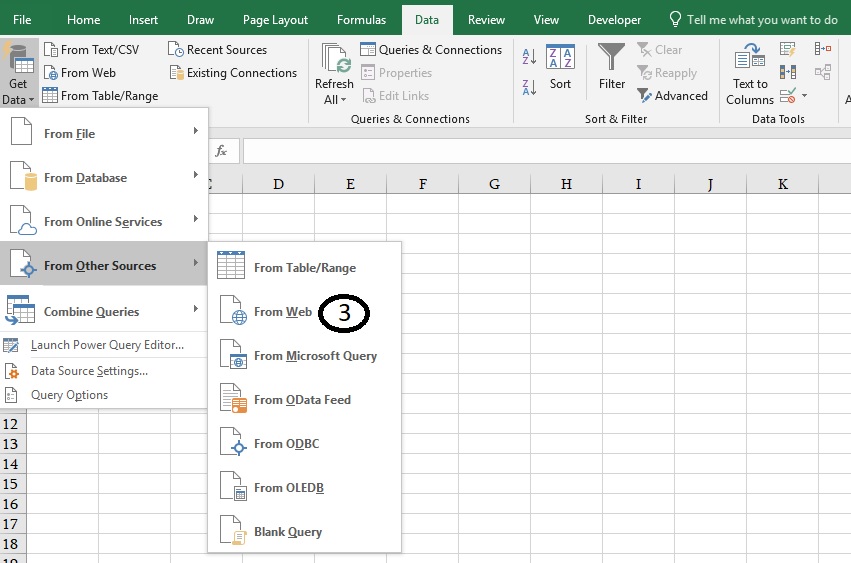
Task: Click From Table/Range in the ribbon
Action: pos(100,96)
